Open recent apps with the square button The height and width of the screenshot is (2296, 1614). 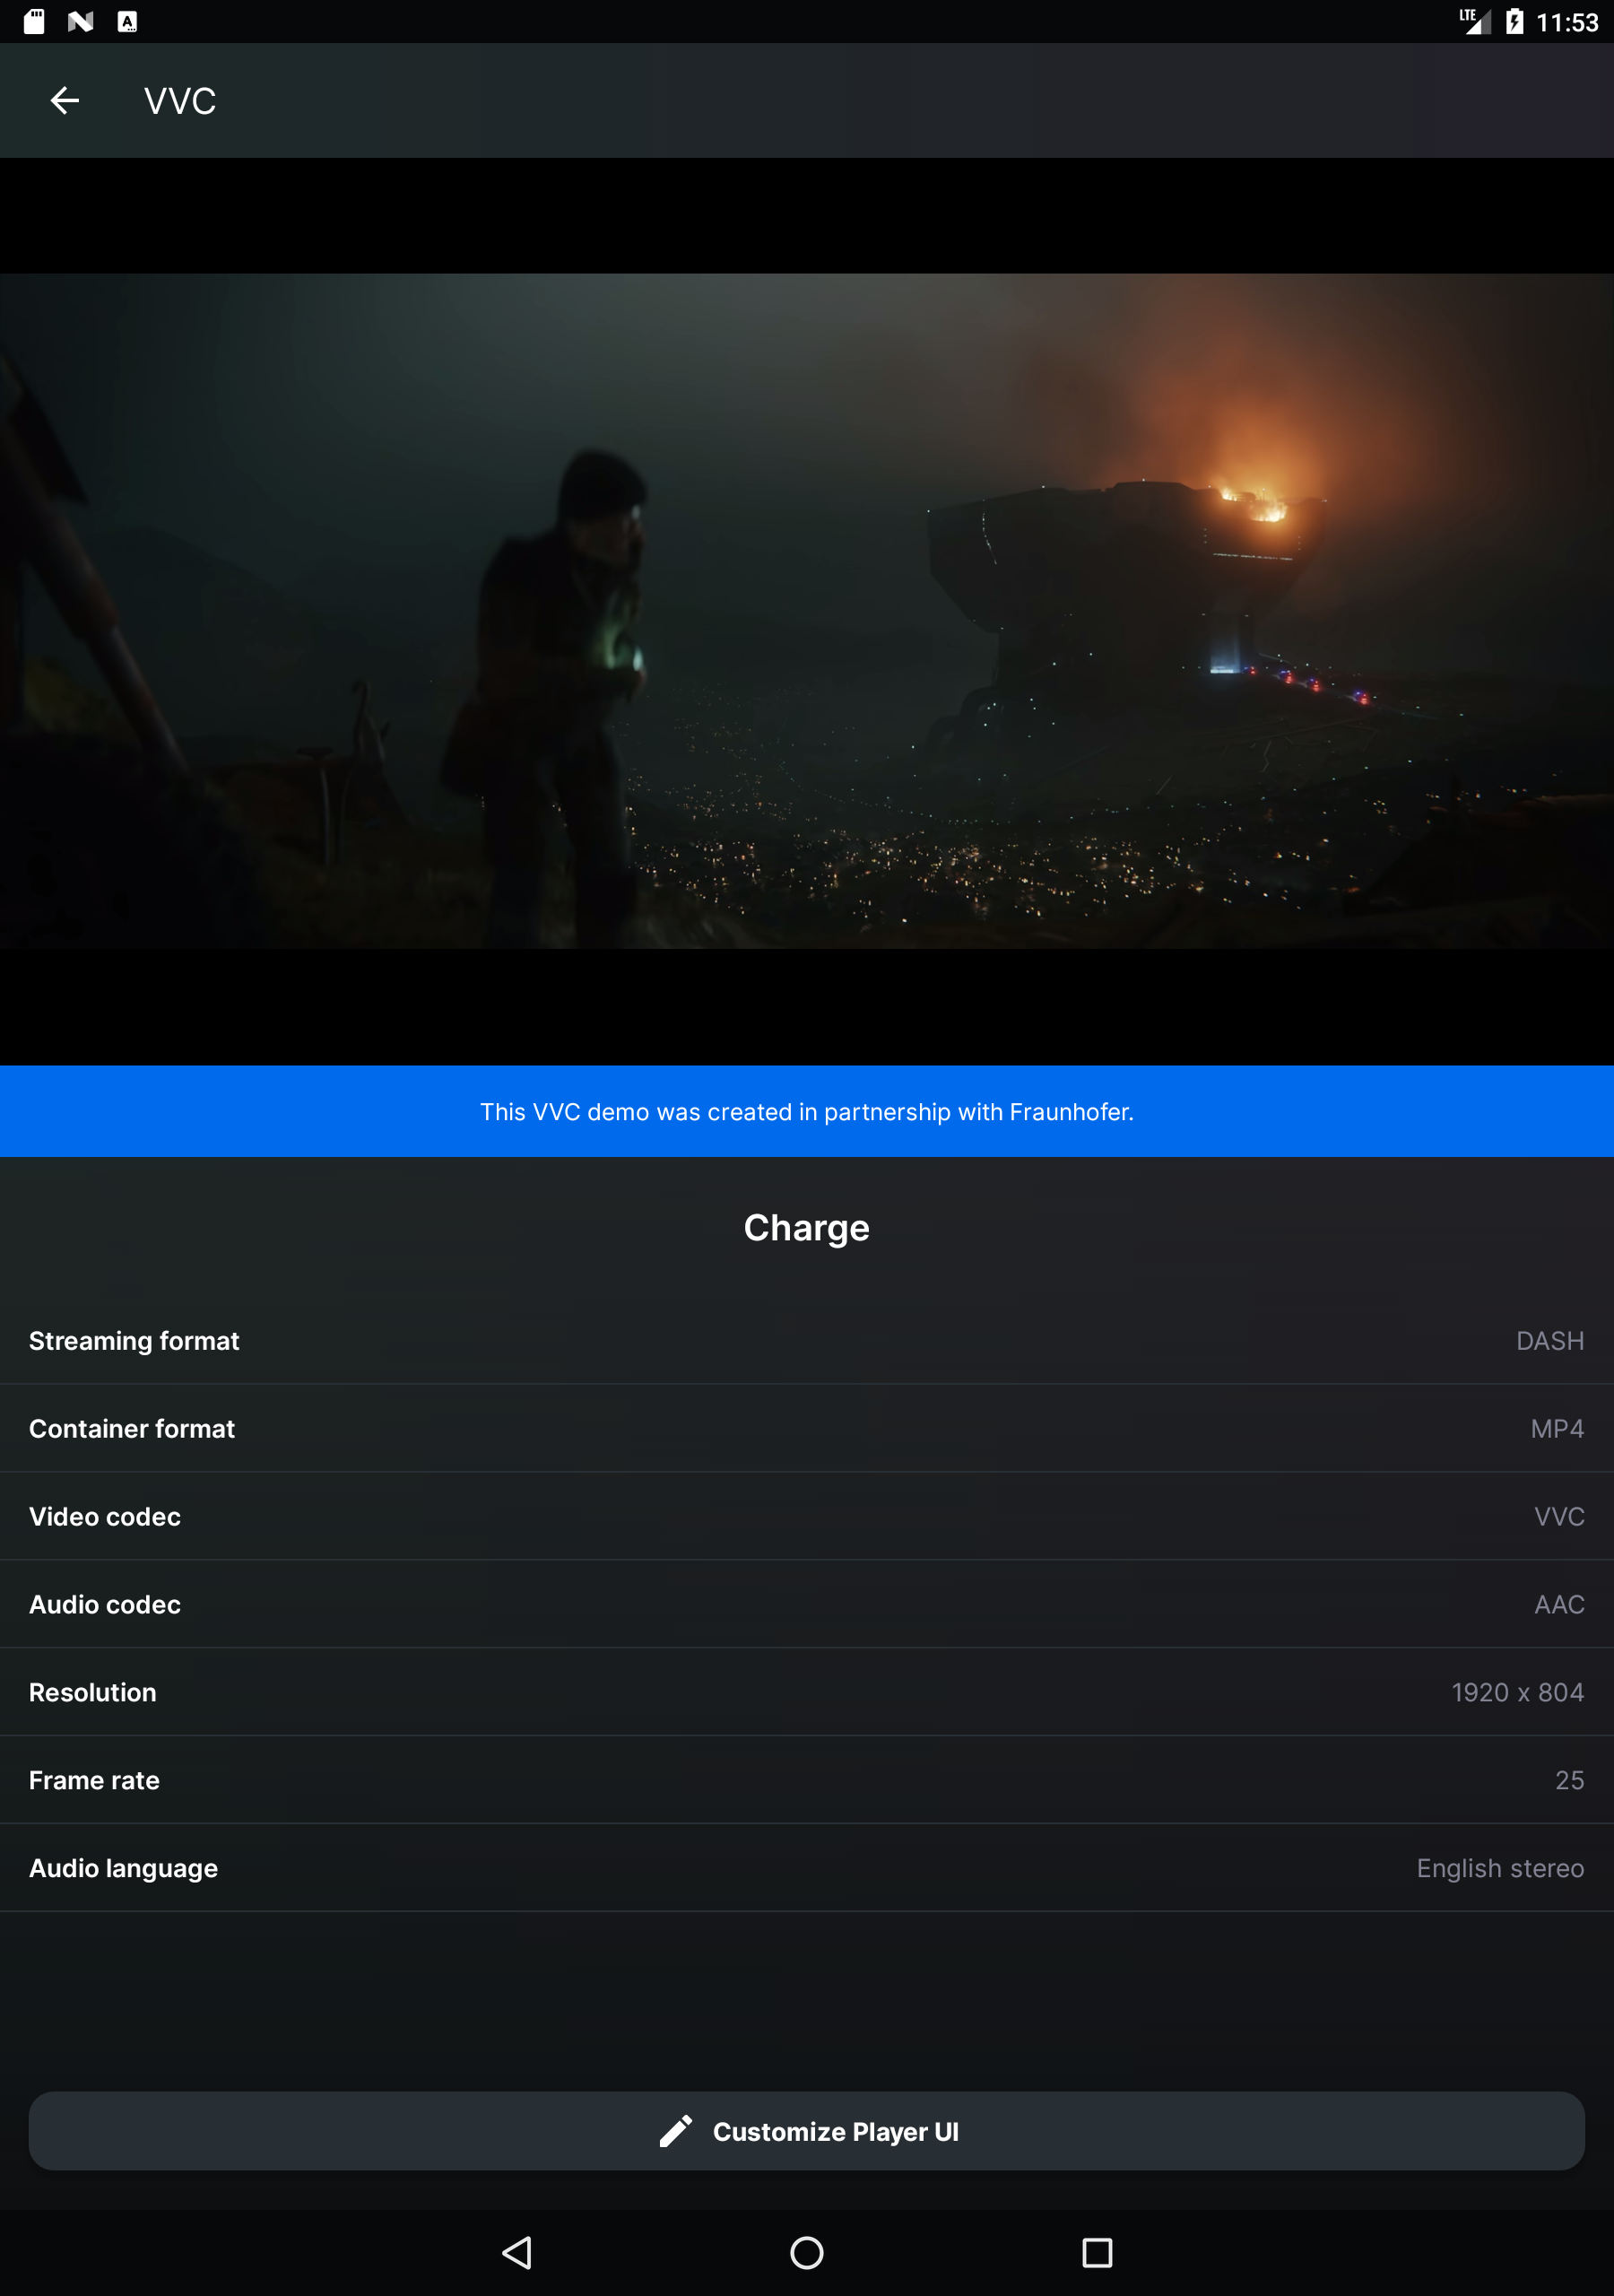click(x=1097, y=2252)
